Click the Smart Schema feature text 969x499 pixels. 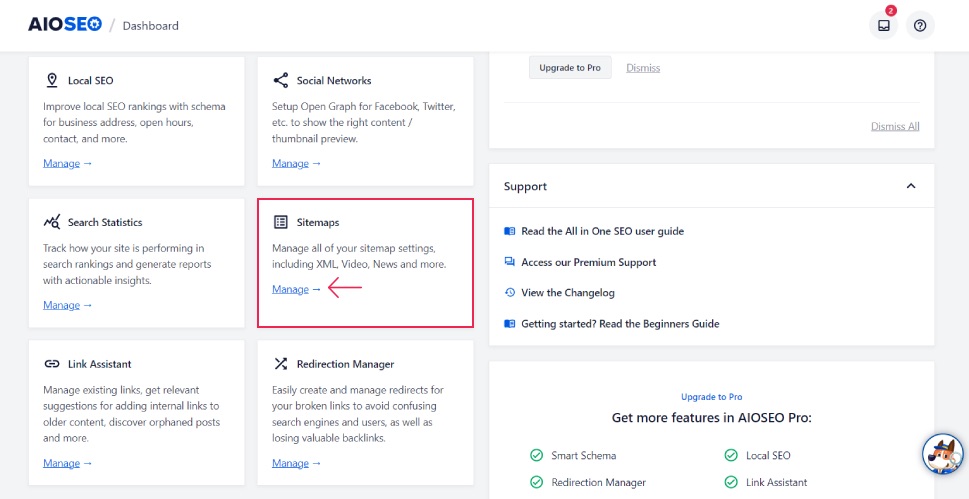[583, 456]
